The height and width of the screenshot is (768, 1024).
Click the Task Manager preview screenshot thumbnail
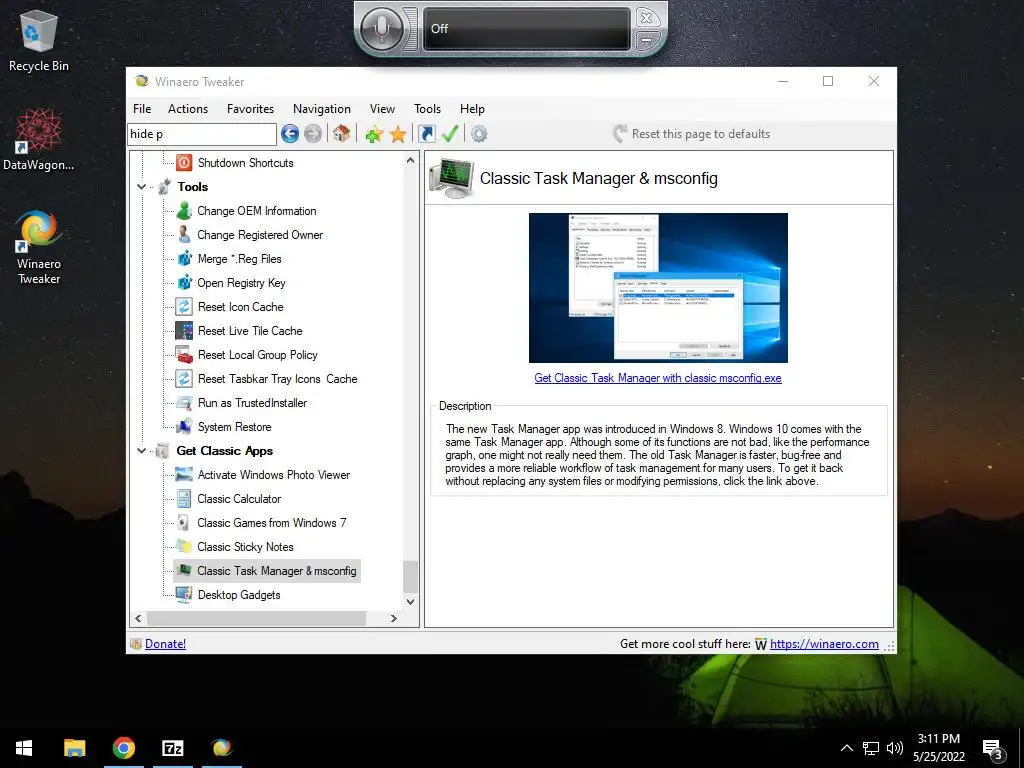pyautogui.click(x=658, y=288)
